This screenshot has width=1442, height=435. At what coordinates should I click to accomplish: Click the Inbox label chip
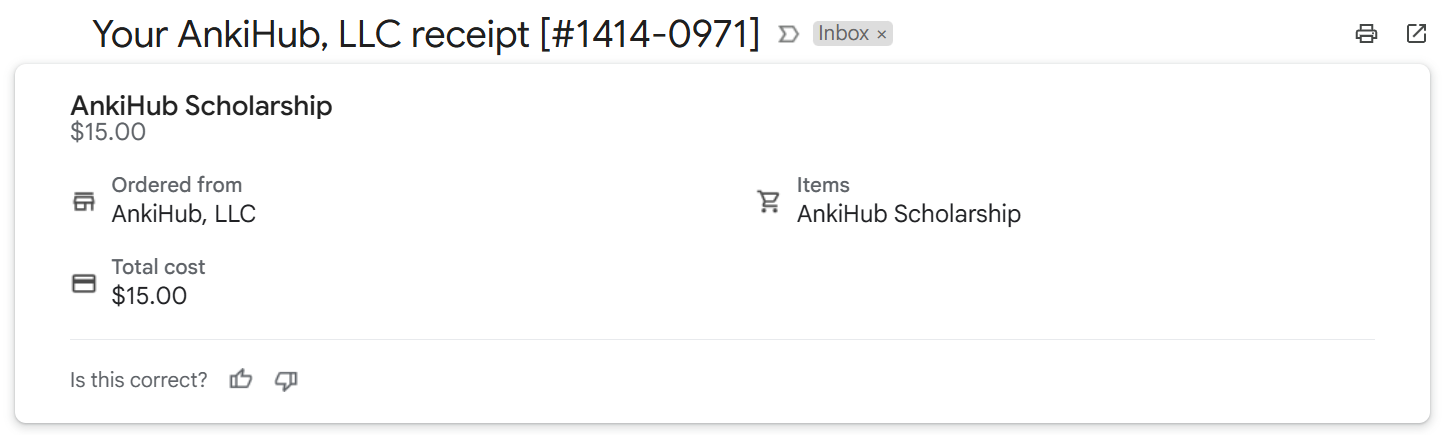[843, 34]
